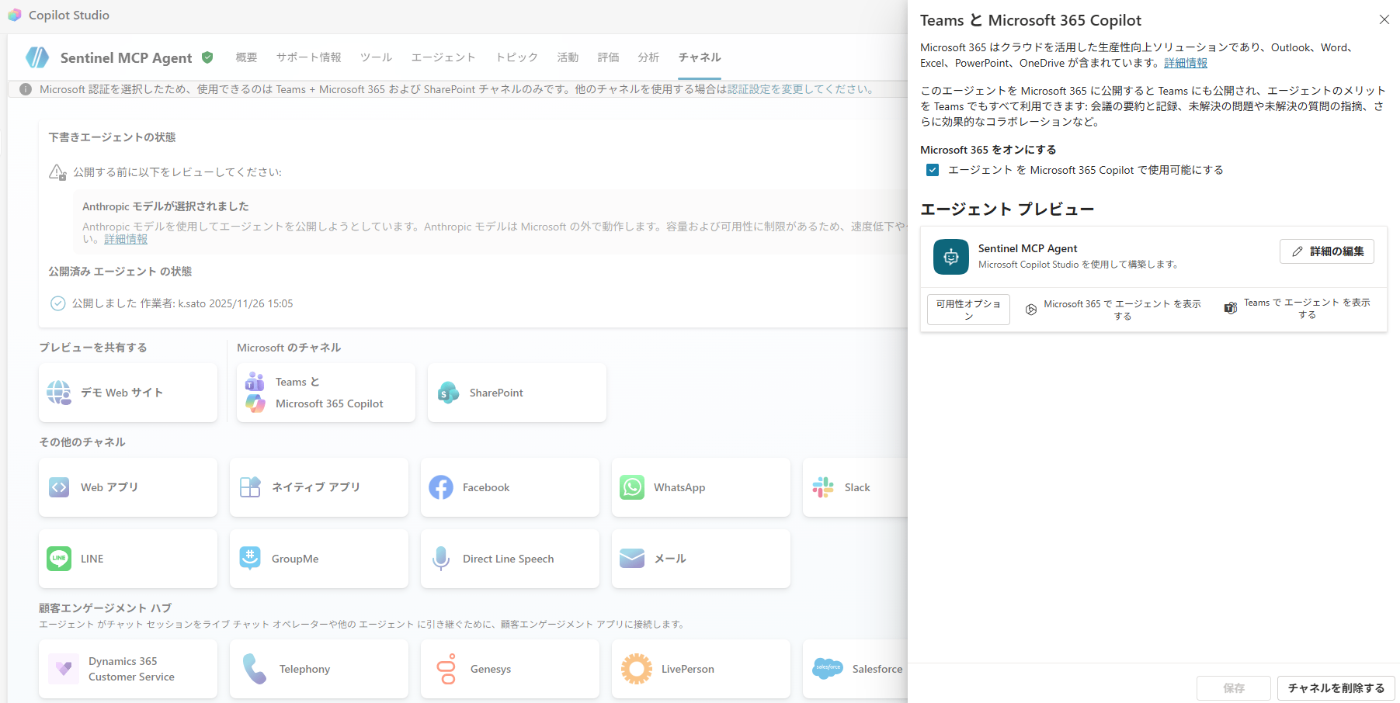Viewport: 1400px width, 703px height.
Task: Switch to the ツール tab
Action: click(376, 57)
